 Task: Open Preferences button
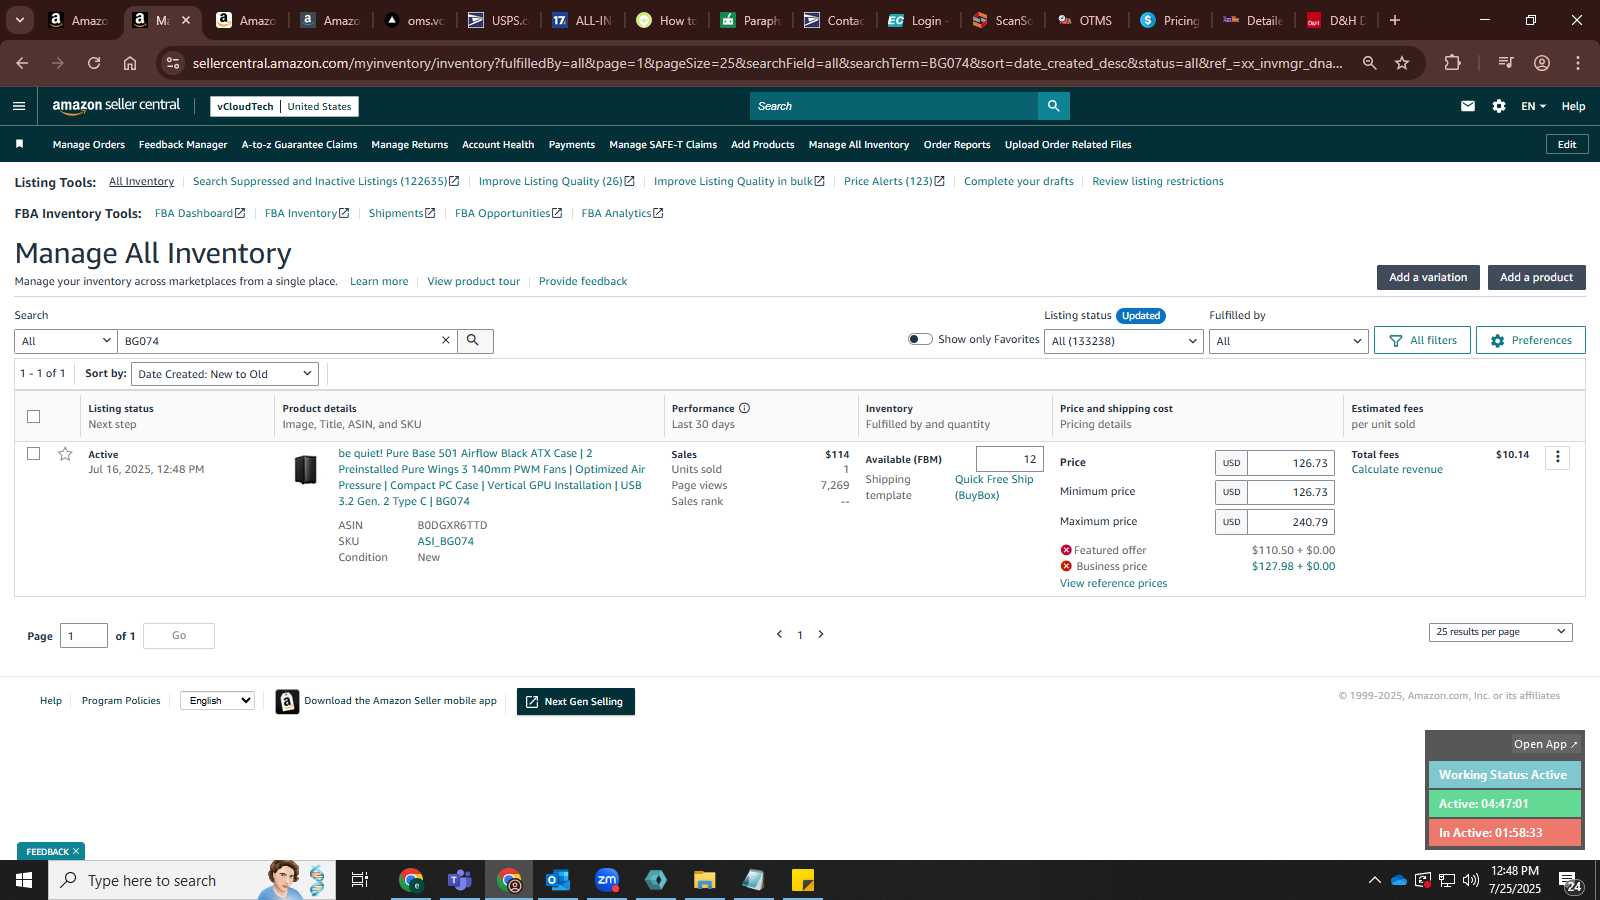coord(1531,340)
